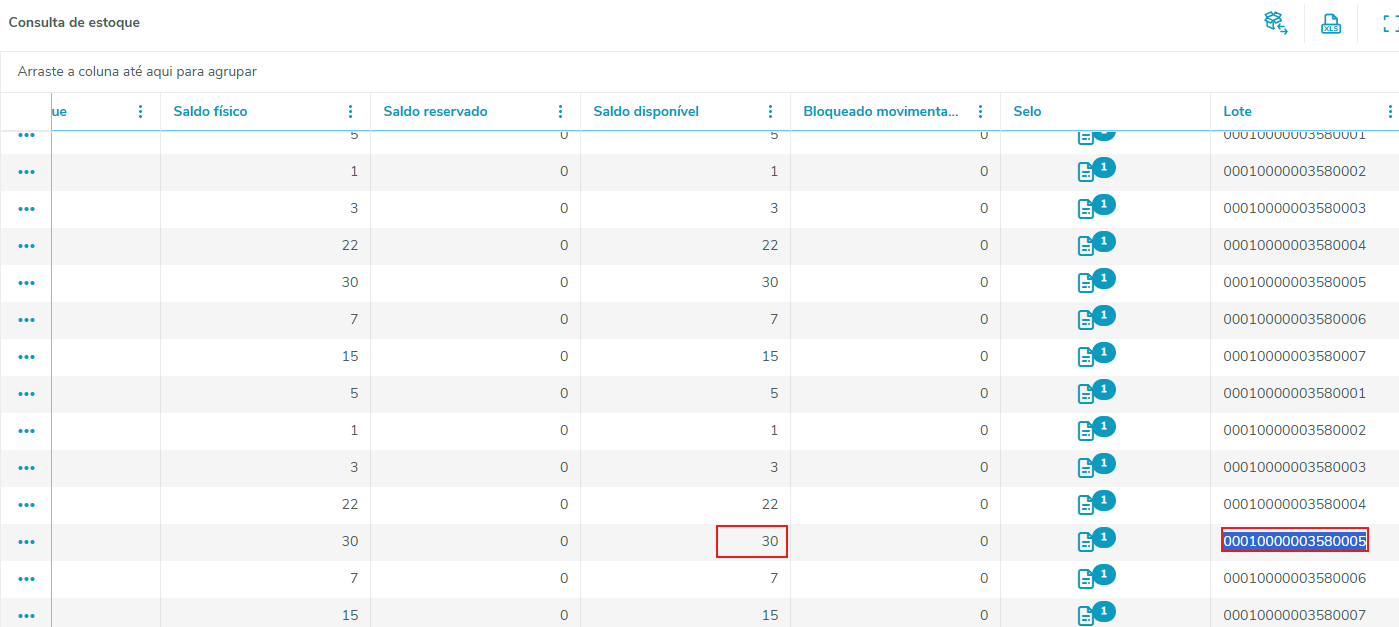
Task: Sort by the Lote column header
Action: [x=1237, y=112]
